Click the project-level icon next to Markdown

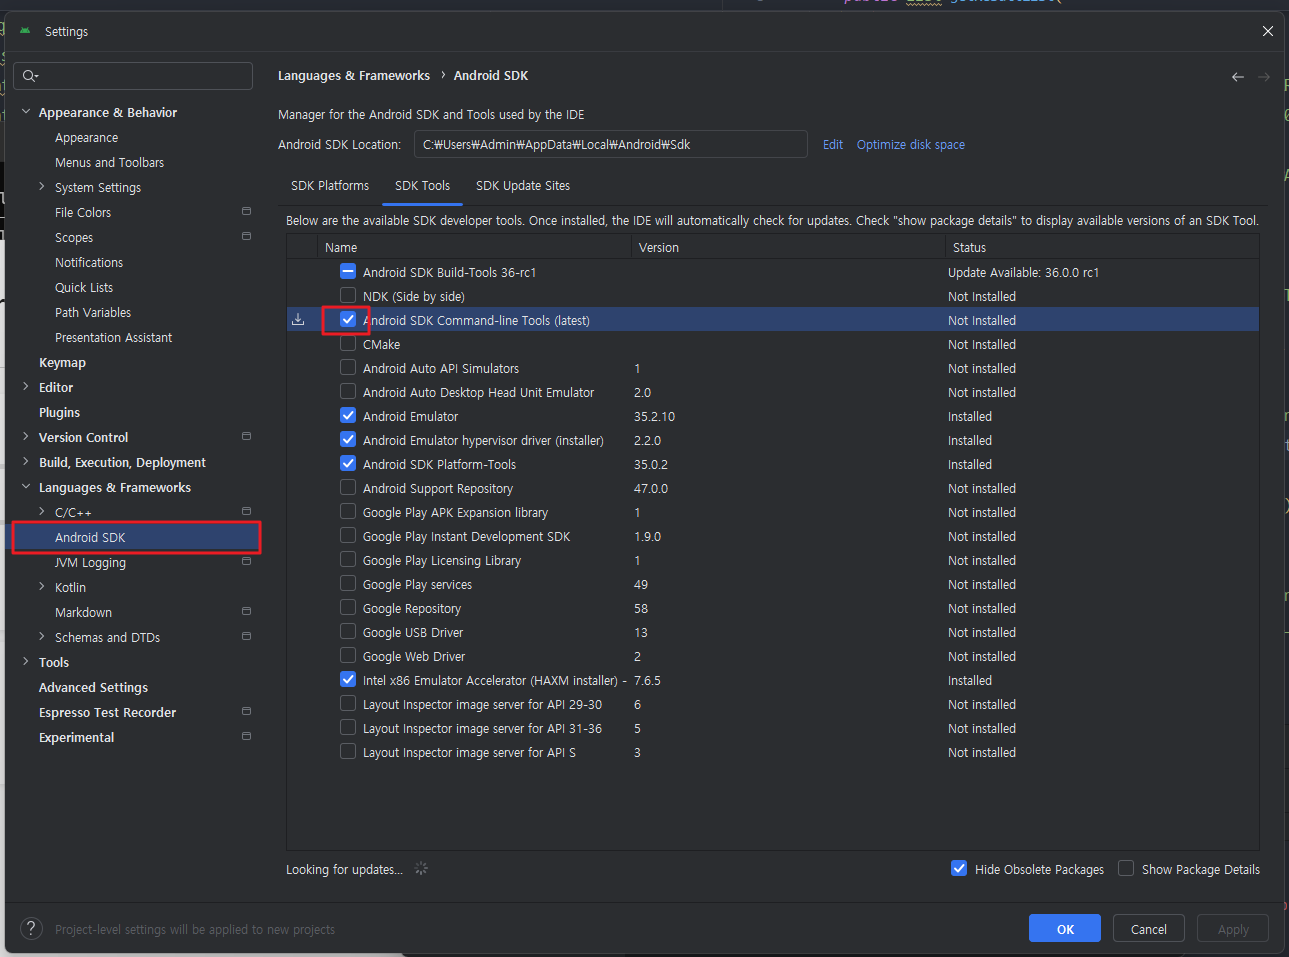[x=246, y=612]
